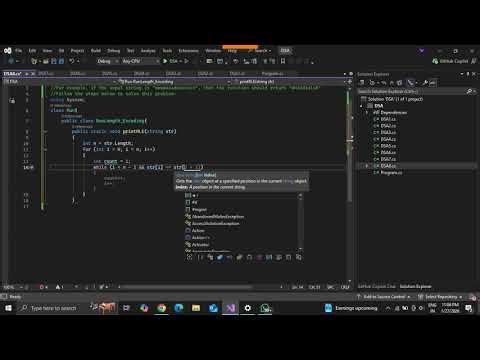Select DSA4.cs in Solution Explorer
The height and width of the screenshot is (360, 480).
click(388, 139)
